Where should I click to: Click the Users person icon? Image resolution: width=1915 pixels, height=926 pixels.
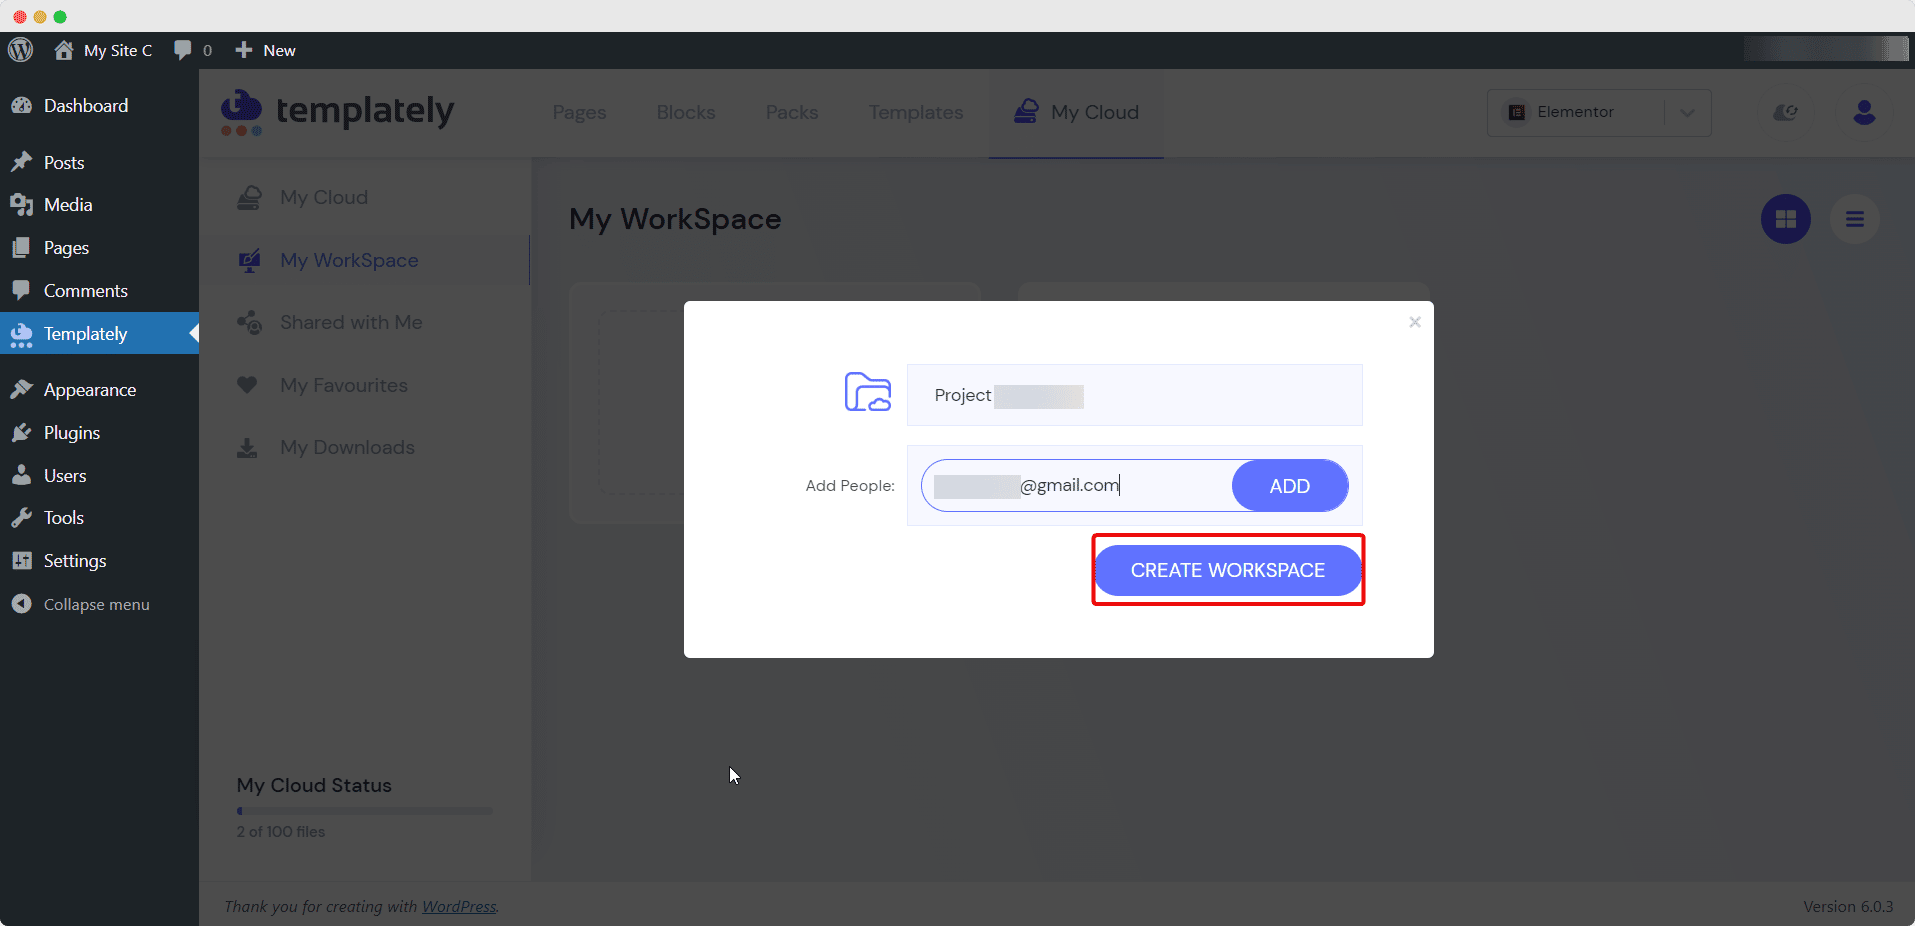click(21, 476)
